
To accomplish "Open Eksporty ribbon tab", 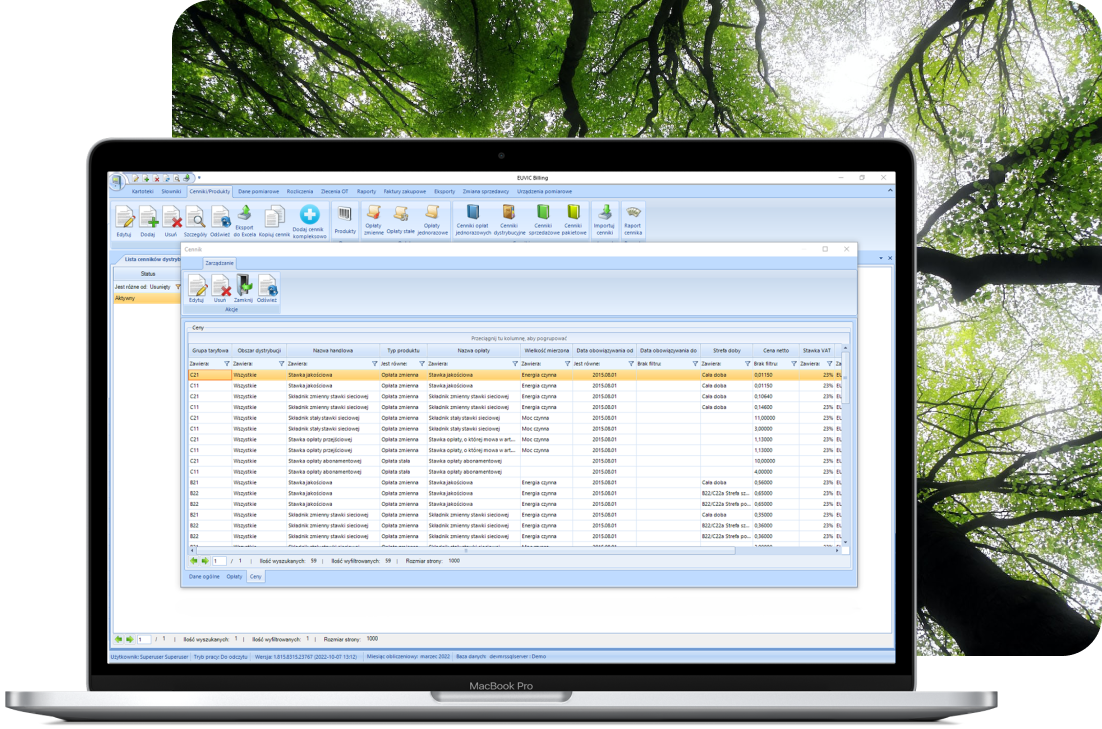I will 444,191.
